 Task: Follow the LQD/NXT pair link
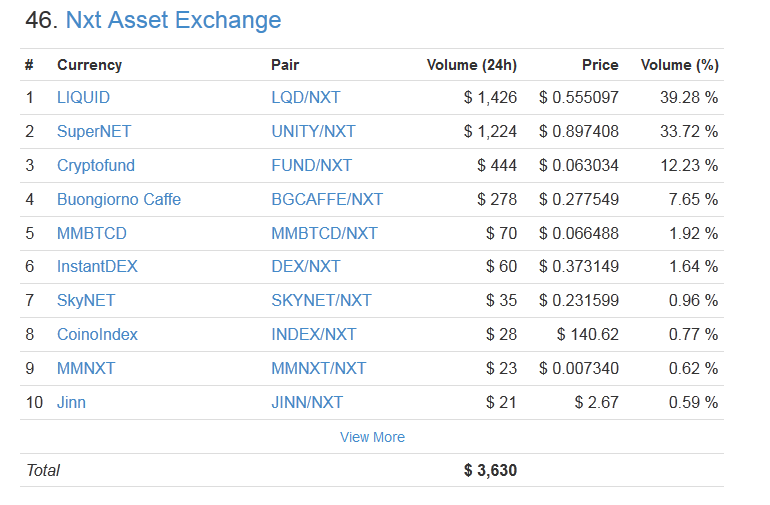pyautogui.click(x=305, y=97)
